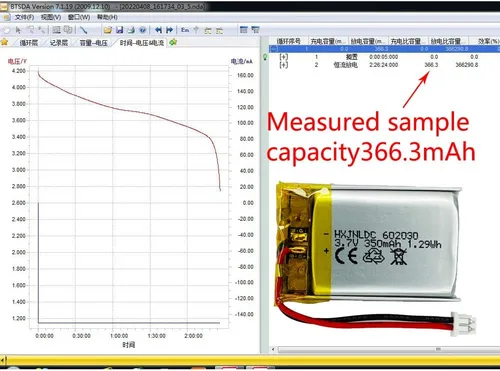Image resolution: width=500 pixels, height=371 pixels.
Task: Switch language with the En icon
Action: click(x=185, y=30)
